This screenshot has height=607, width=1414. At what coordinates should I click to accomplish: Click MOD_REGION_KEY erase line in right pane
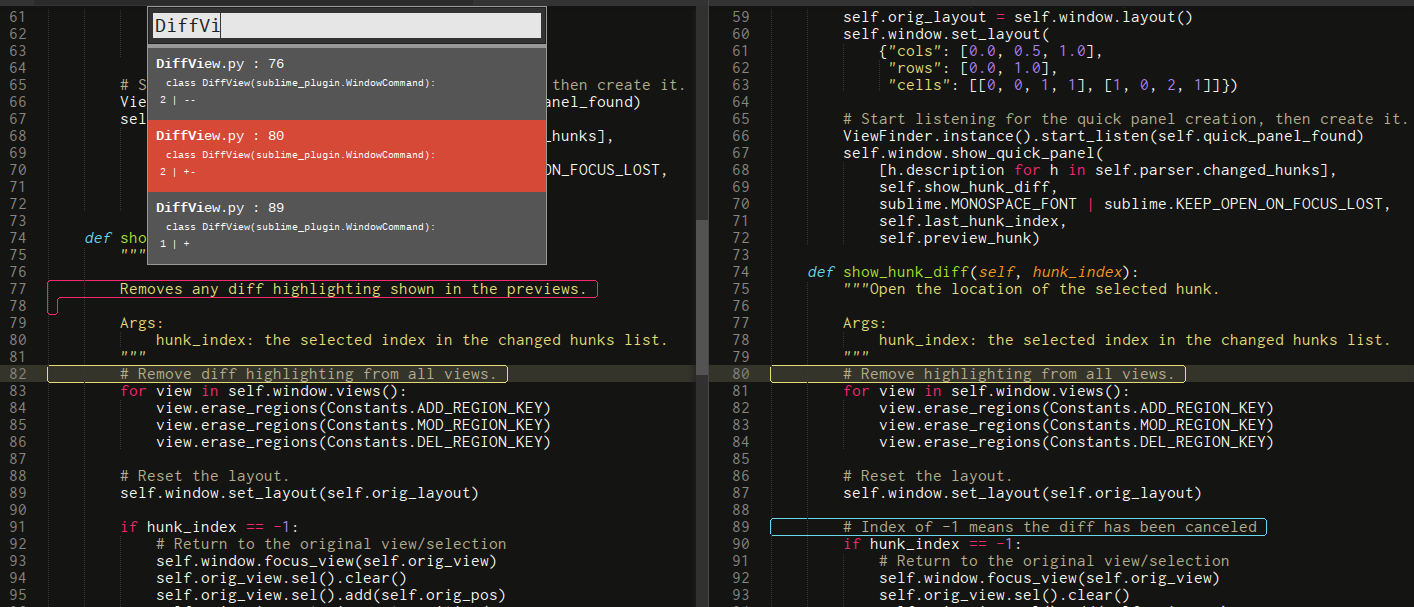pyautogui.click(x=1077, y=425)
